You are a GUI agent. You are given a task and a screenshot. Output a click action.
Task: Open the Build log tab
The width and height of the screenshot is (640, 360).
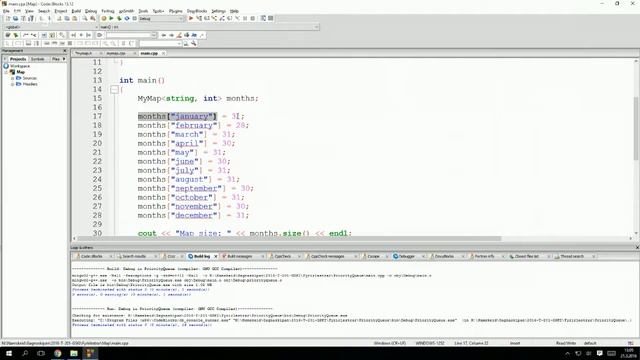[202, 256]
